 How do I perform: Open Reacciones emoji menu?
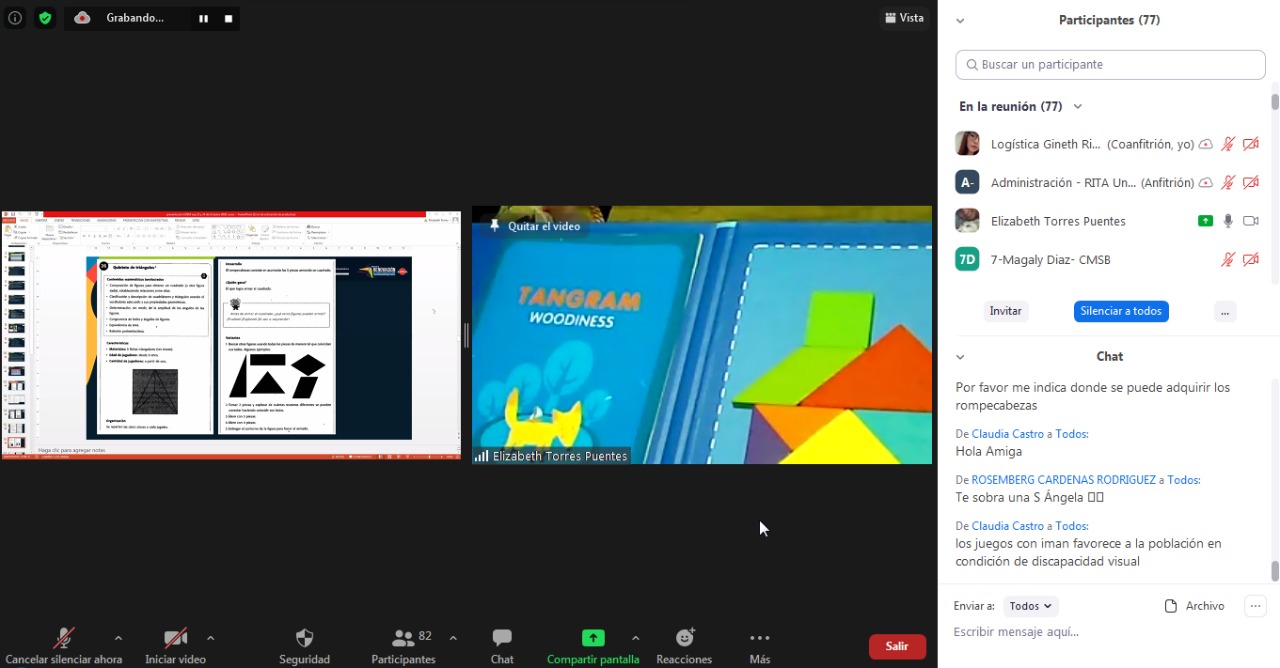(x=684, y=638)
